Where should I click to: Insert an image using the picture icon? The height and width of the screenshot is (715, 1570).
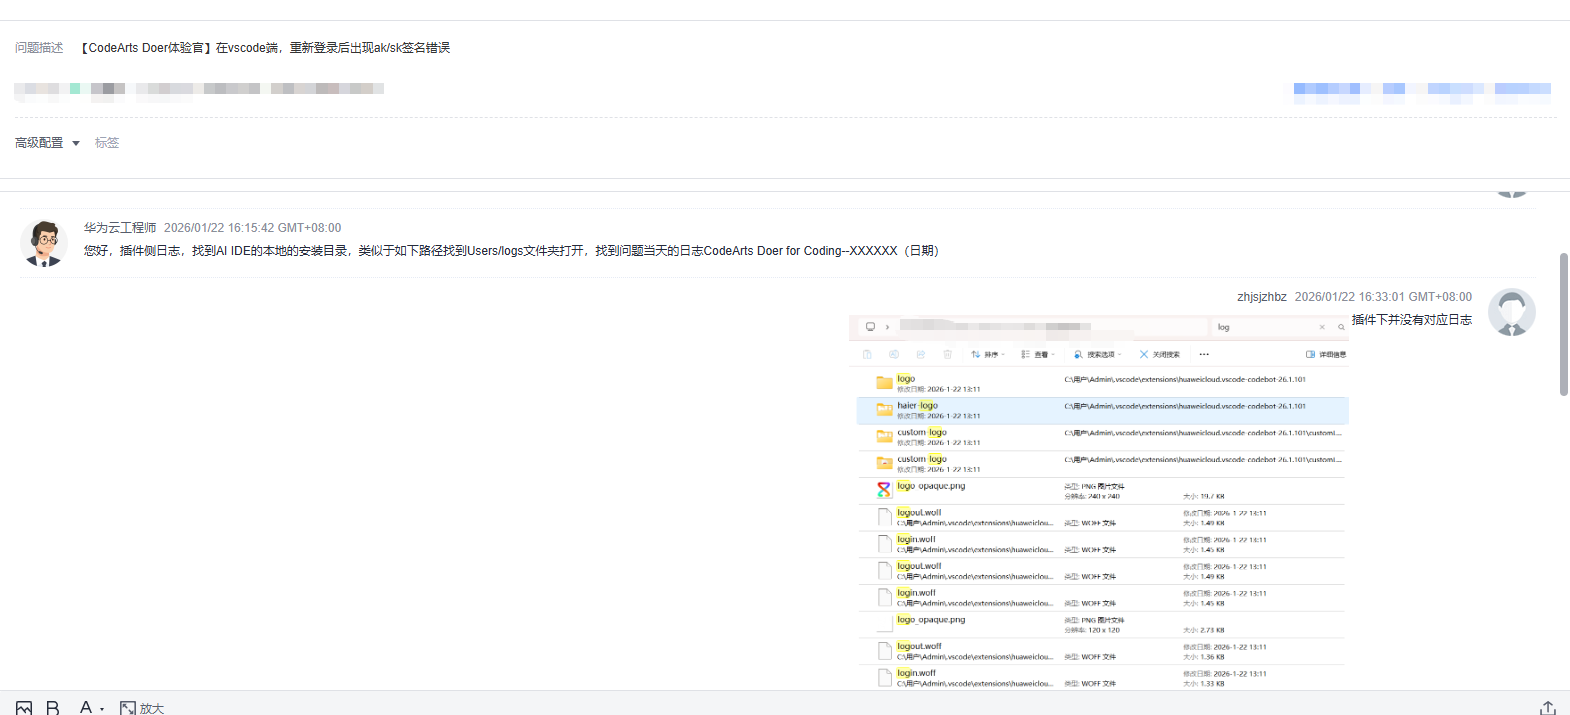click(x=24, y=708)
